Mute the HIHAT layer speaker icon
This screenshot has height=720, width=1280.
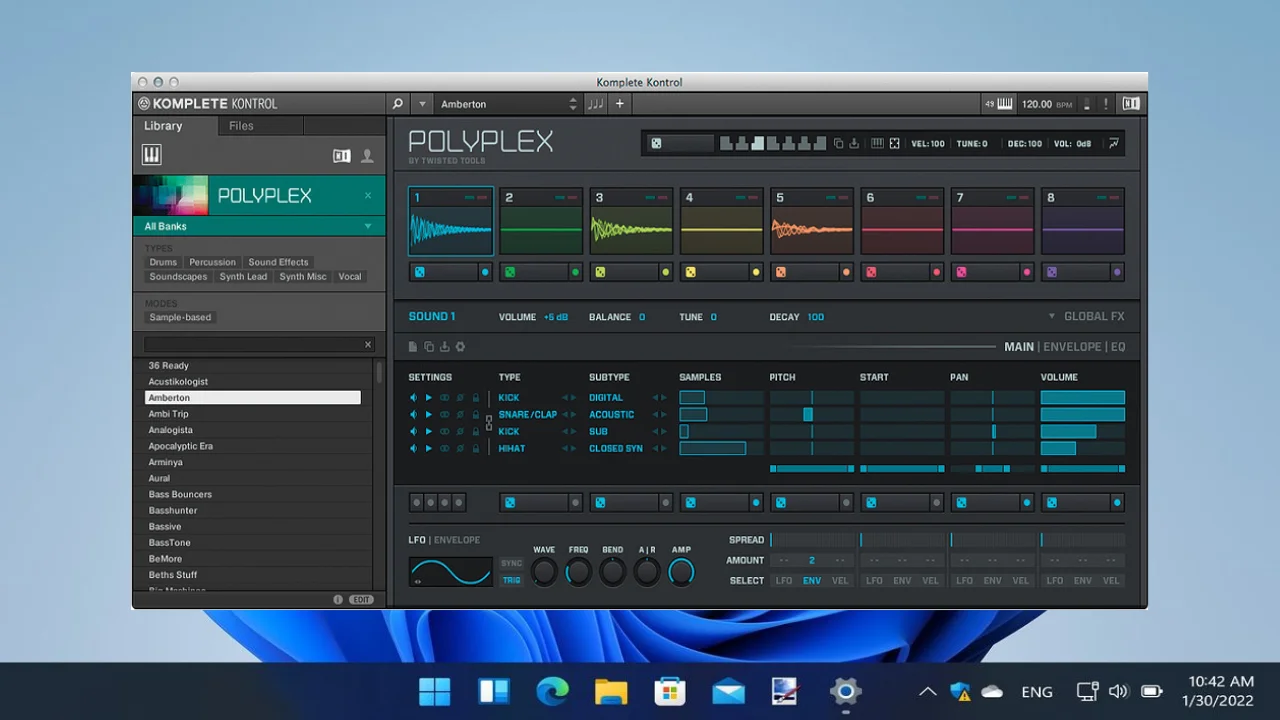[x=413, y=449]
